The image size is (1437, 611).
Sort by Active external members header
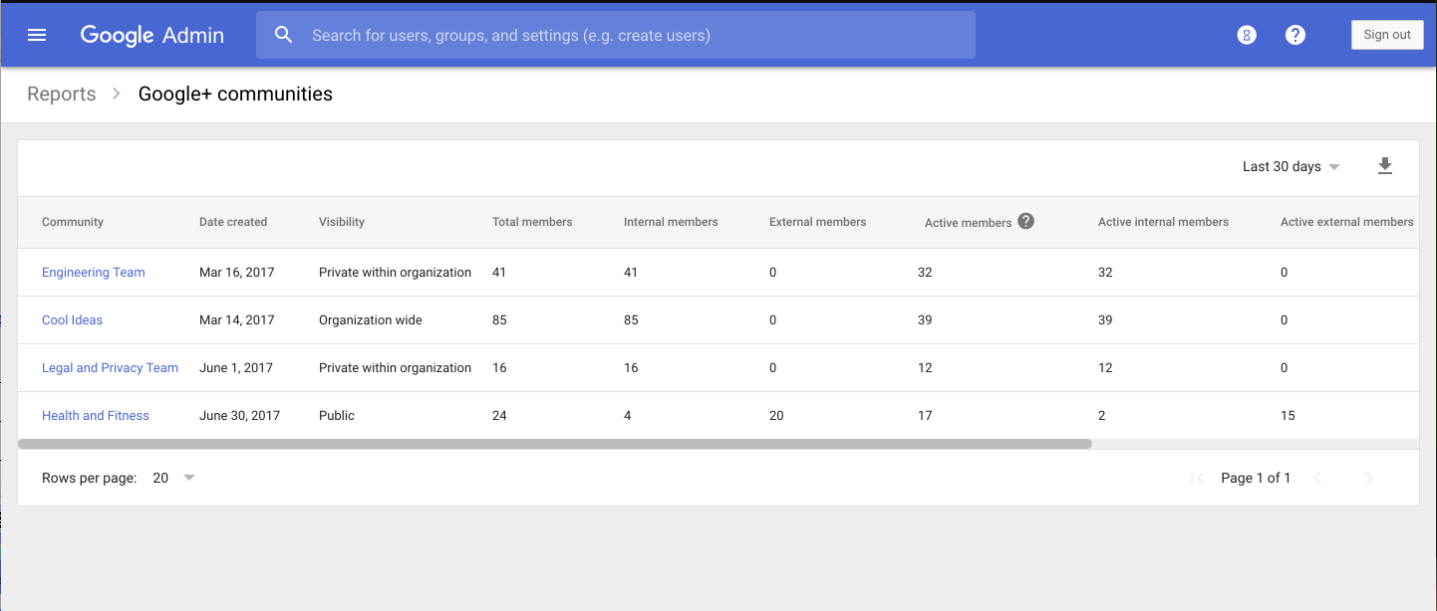(1347, 222)
